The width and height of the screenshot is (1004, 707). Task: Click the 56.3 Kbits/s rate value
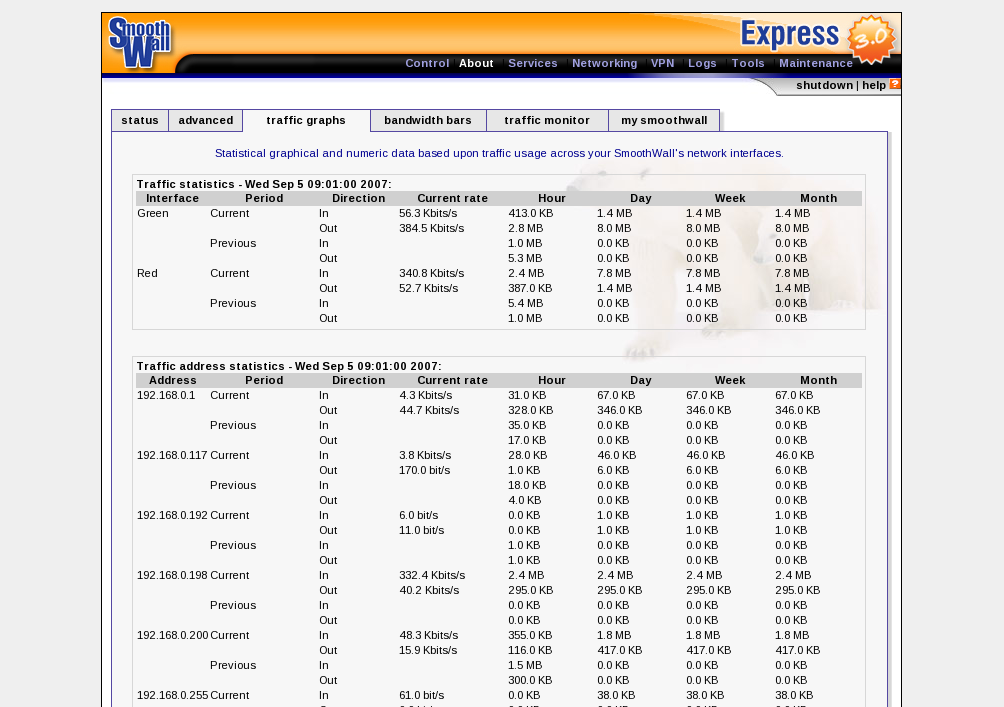[x=428, y=213]
